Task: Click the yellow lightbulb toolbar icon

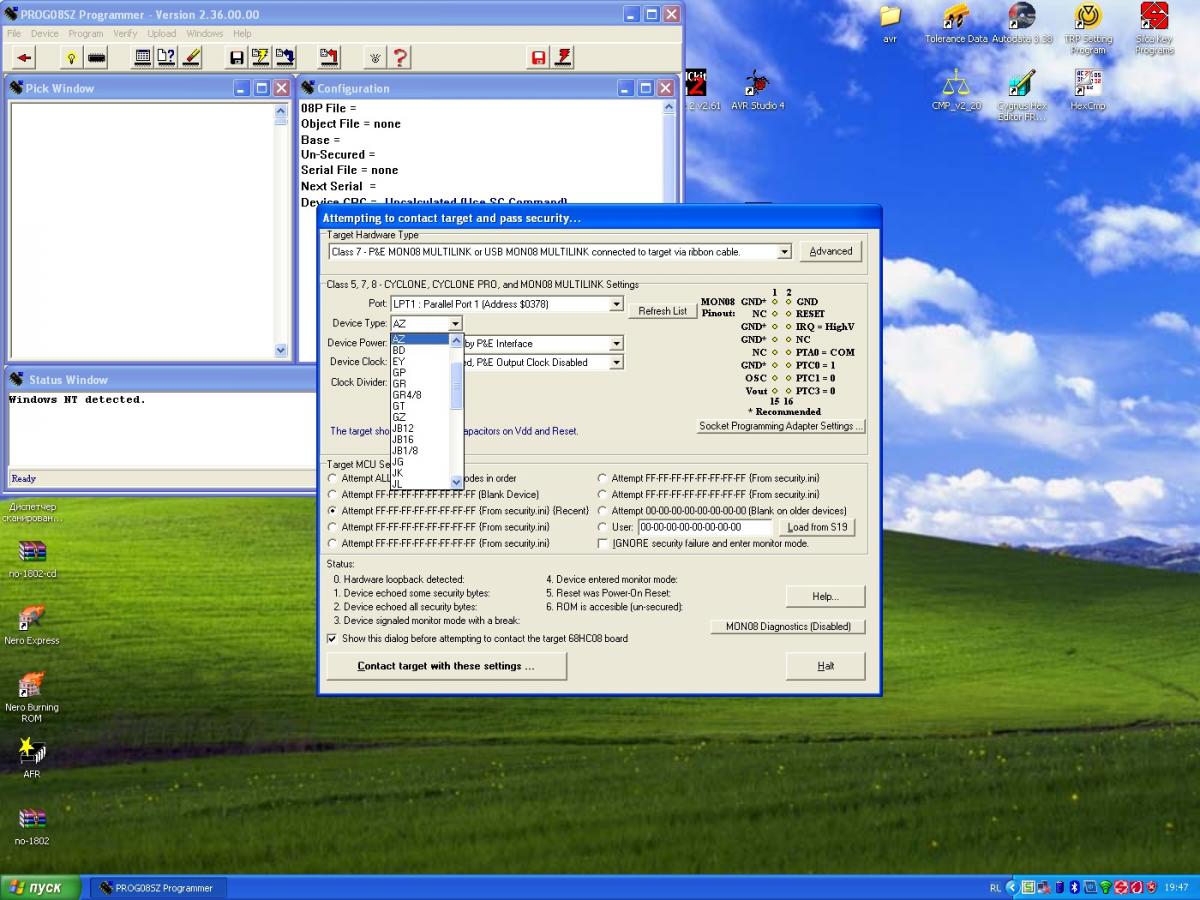Action: click(71, 57)
